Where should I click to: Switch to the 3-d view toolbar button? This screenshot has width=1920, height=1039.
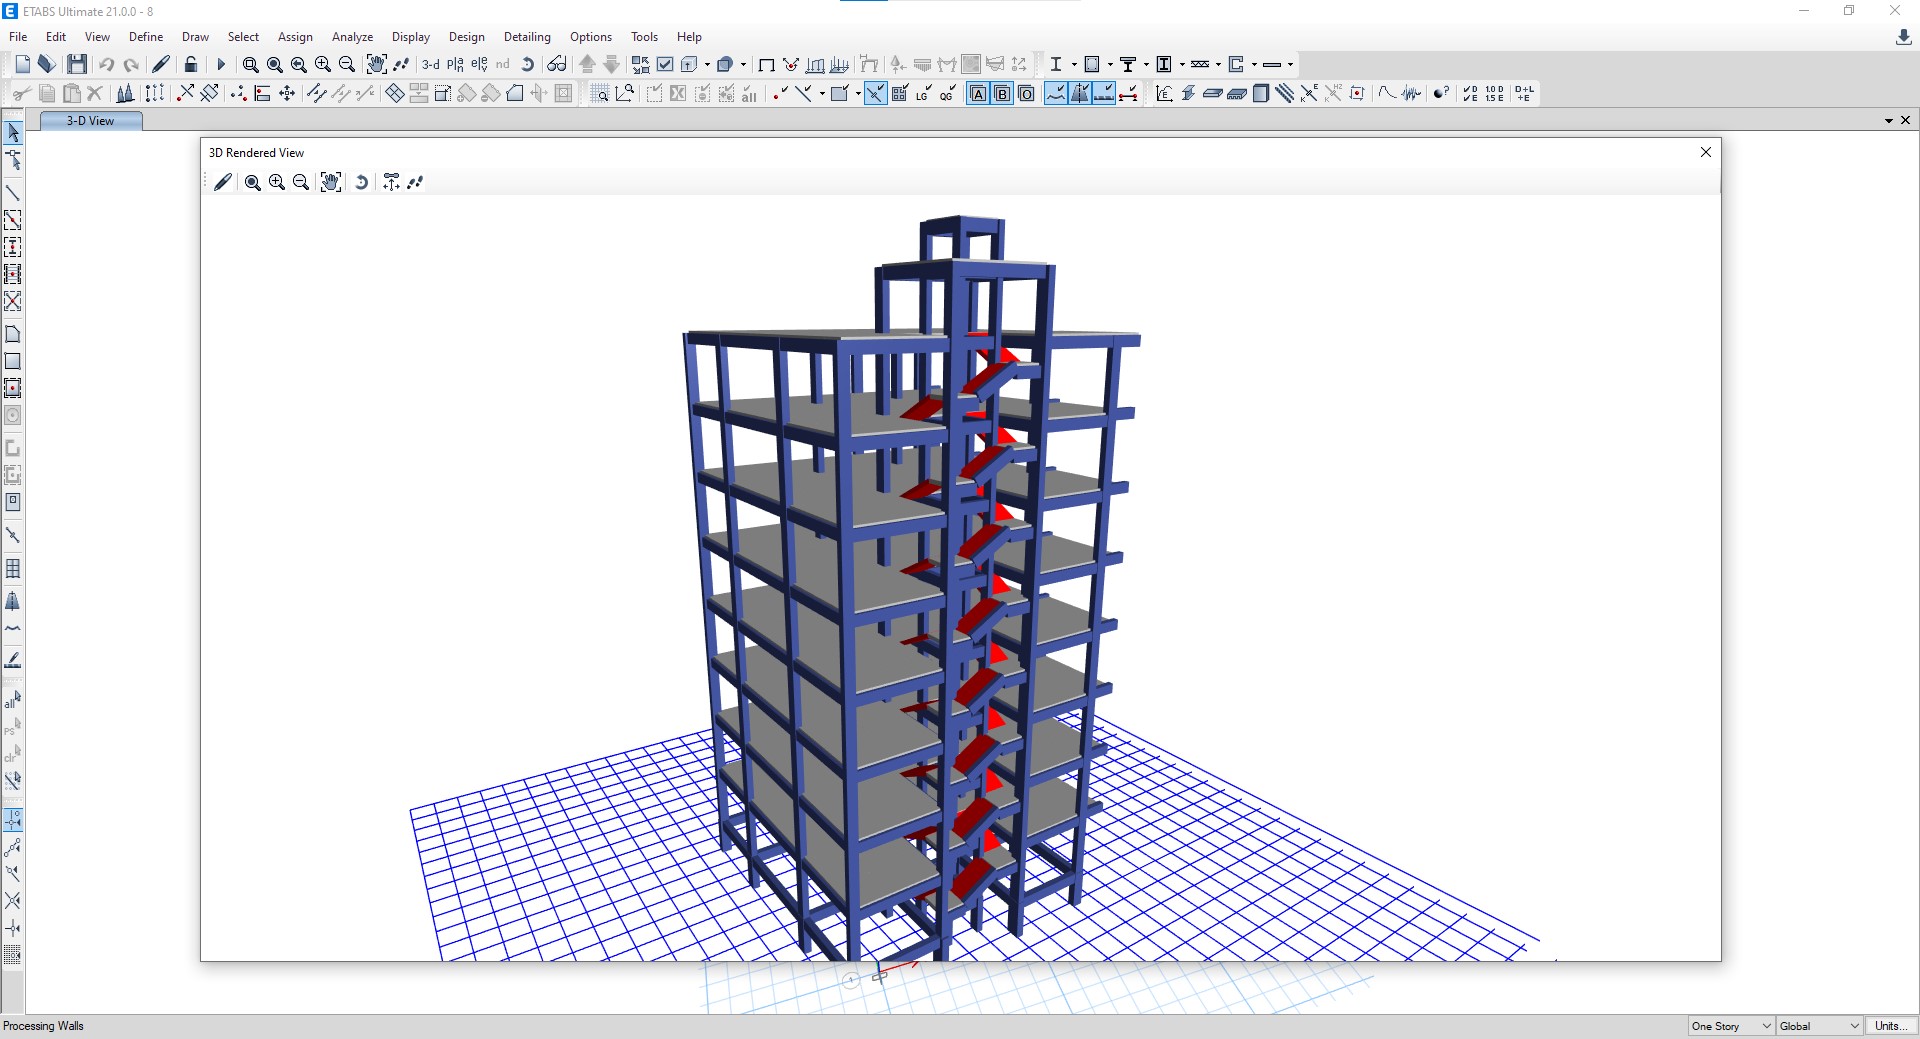(x=430, y=65)
